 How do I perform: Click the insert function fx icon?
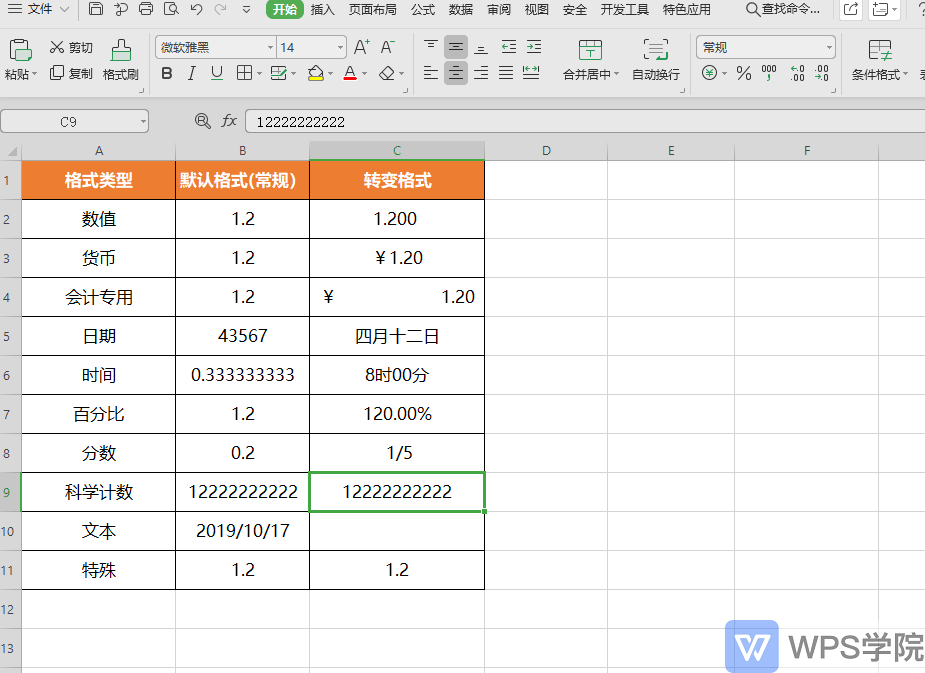[x=229, y=122]
